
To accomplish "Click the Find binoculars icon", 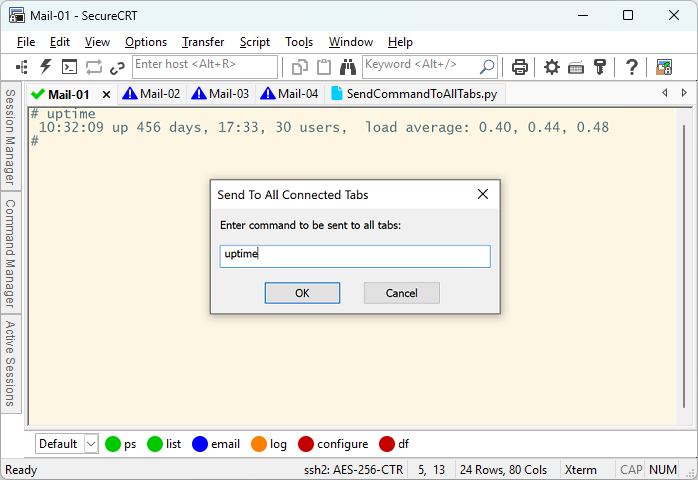I will tap(348, 67).
